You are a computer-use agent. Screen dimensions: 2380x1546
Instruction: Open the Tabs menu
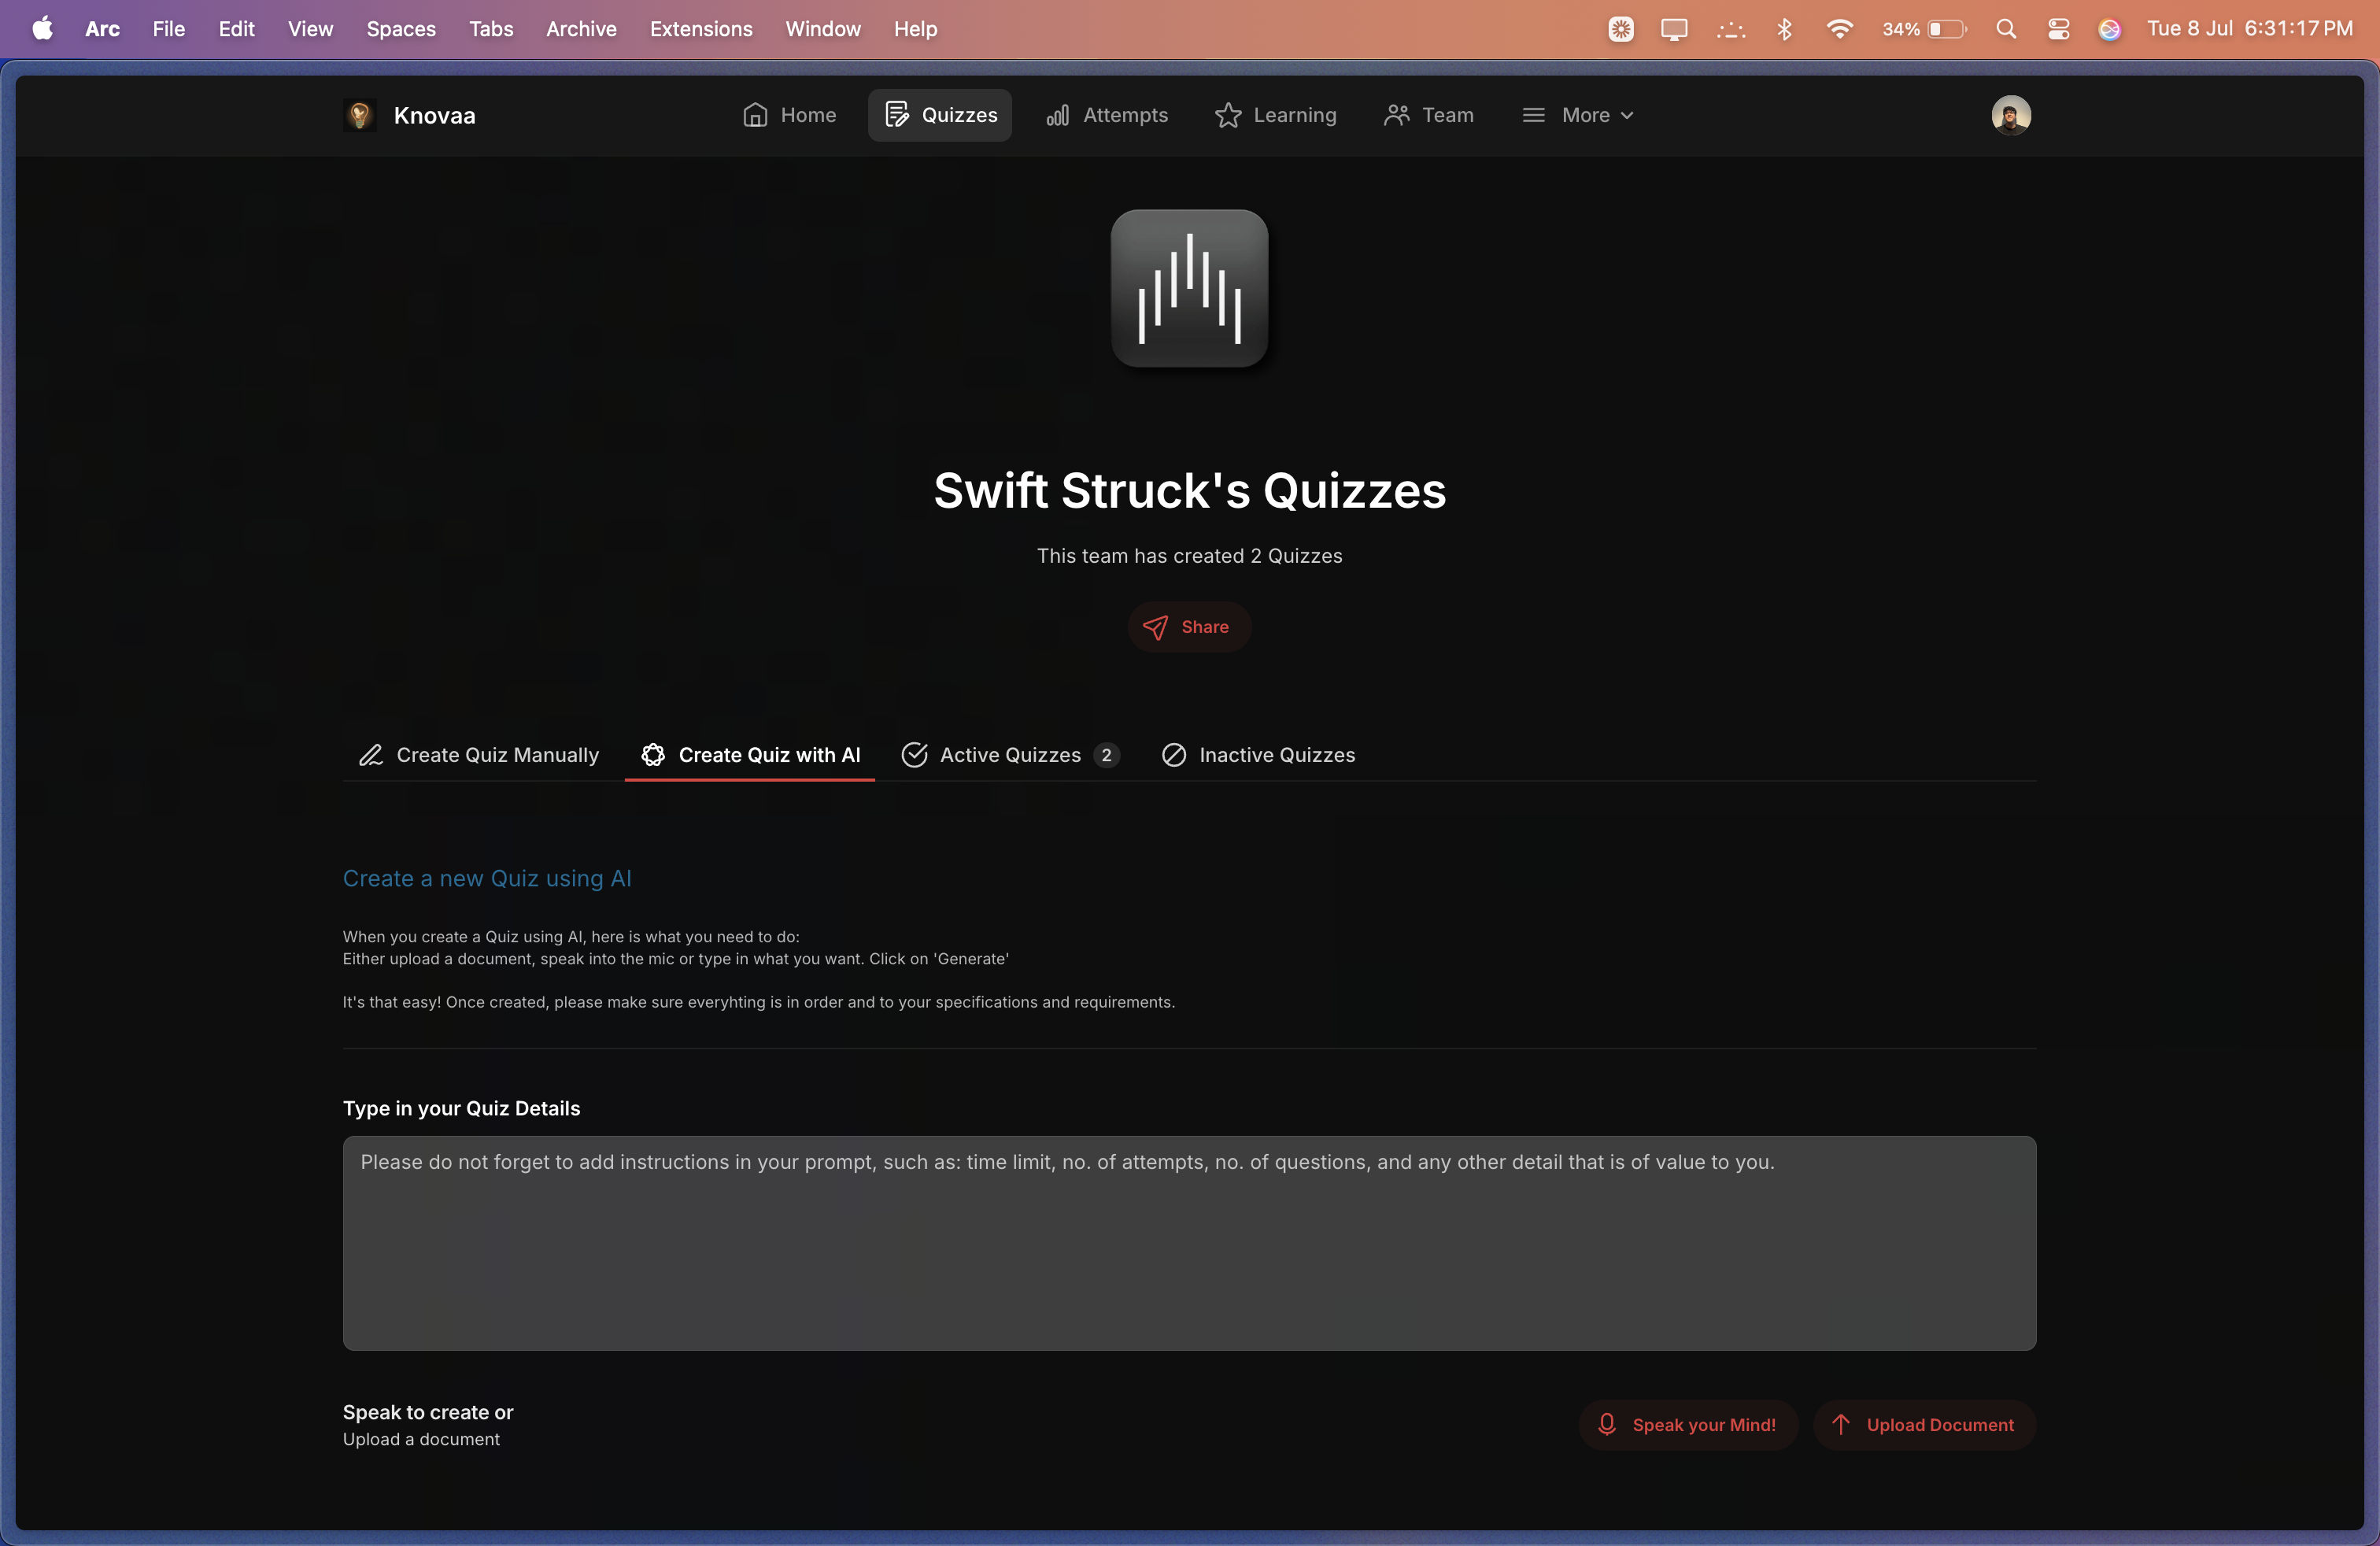click(x=491, y=29)
